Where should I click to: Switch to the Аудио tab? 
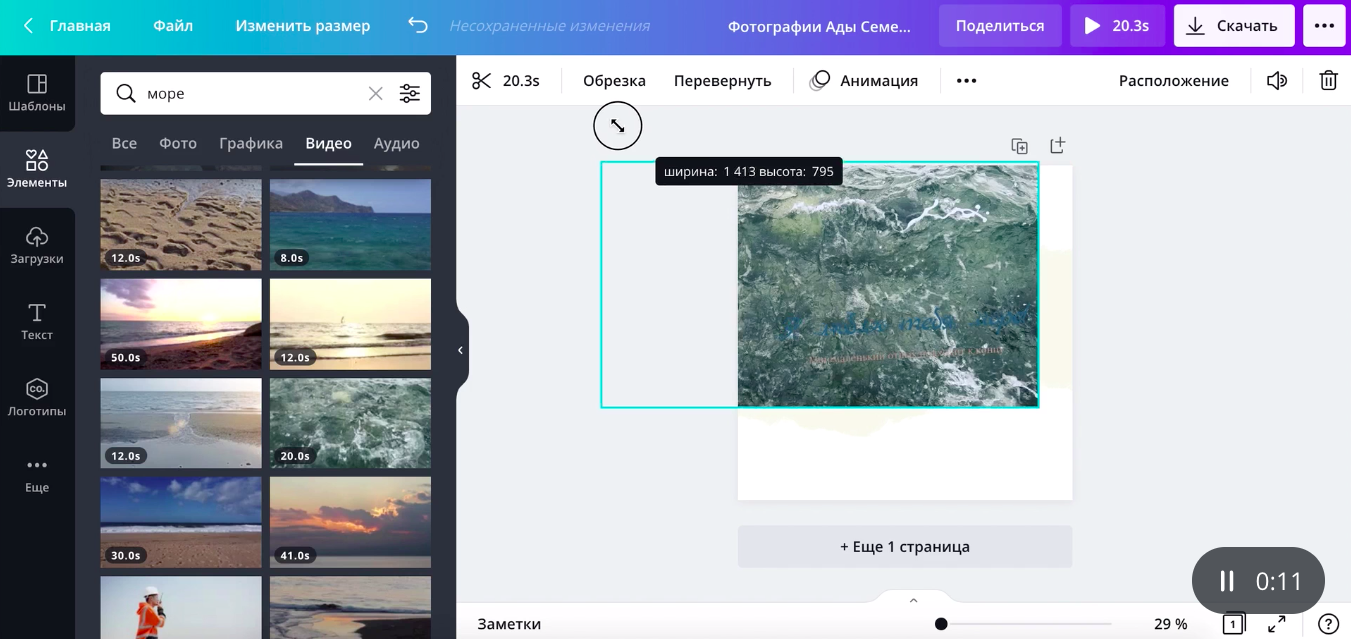[396, 143]
